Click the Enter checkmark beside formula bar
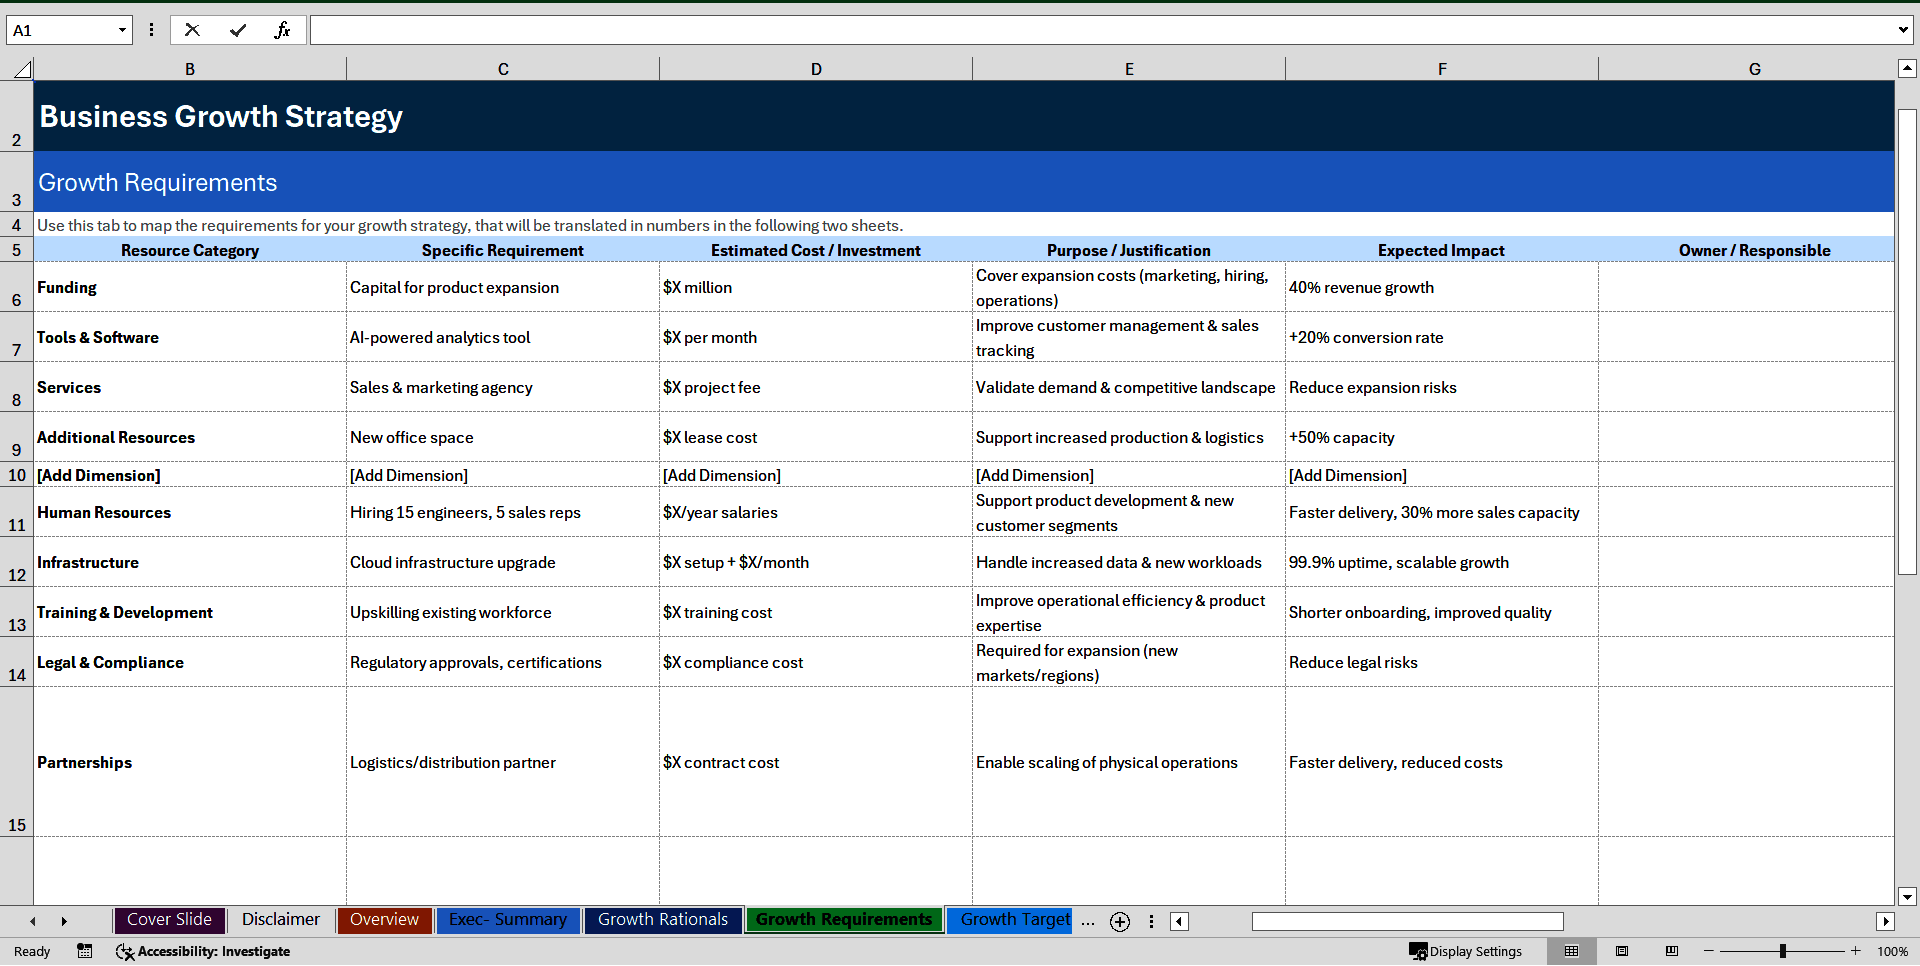 [x=239, y=30]
